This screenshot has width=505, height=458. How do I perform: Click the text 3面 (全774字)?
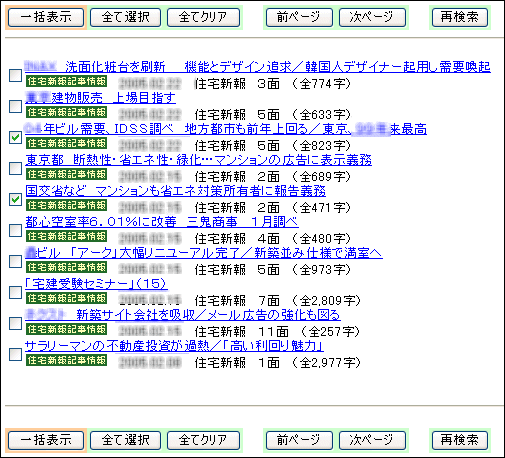304,84
